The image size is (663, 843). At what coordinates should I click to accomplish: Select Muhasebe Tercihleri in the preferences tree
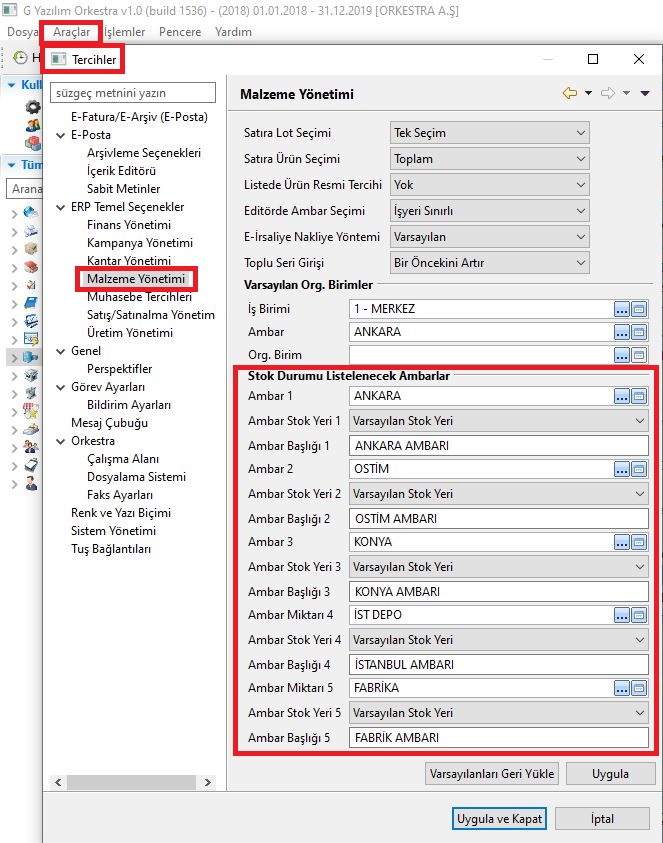139,297
